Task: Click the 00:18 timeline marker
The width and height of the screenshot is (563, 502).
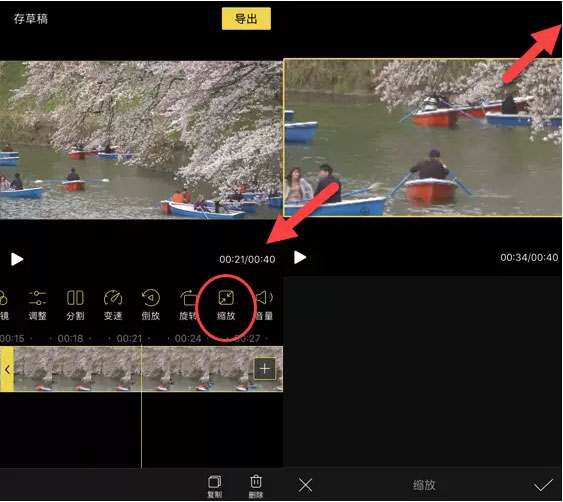Action: [70, 339]
